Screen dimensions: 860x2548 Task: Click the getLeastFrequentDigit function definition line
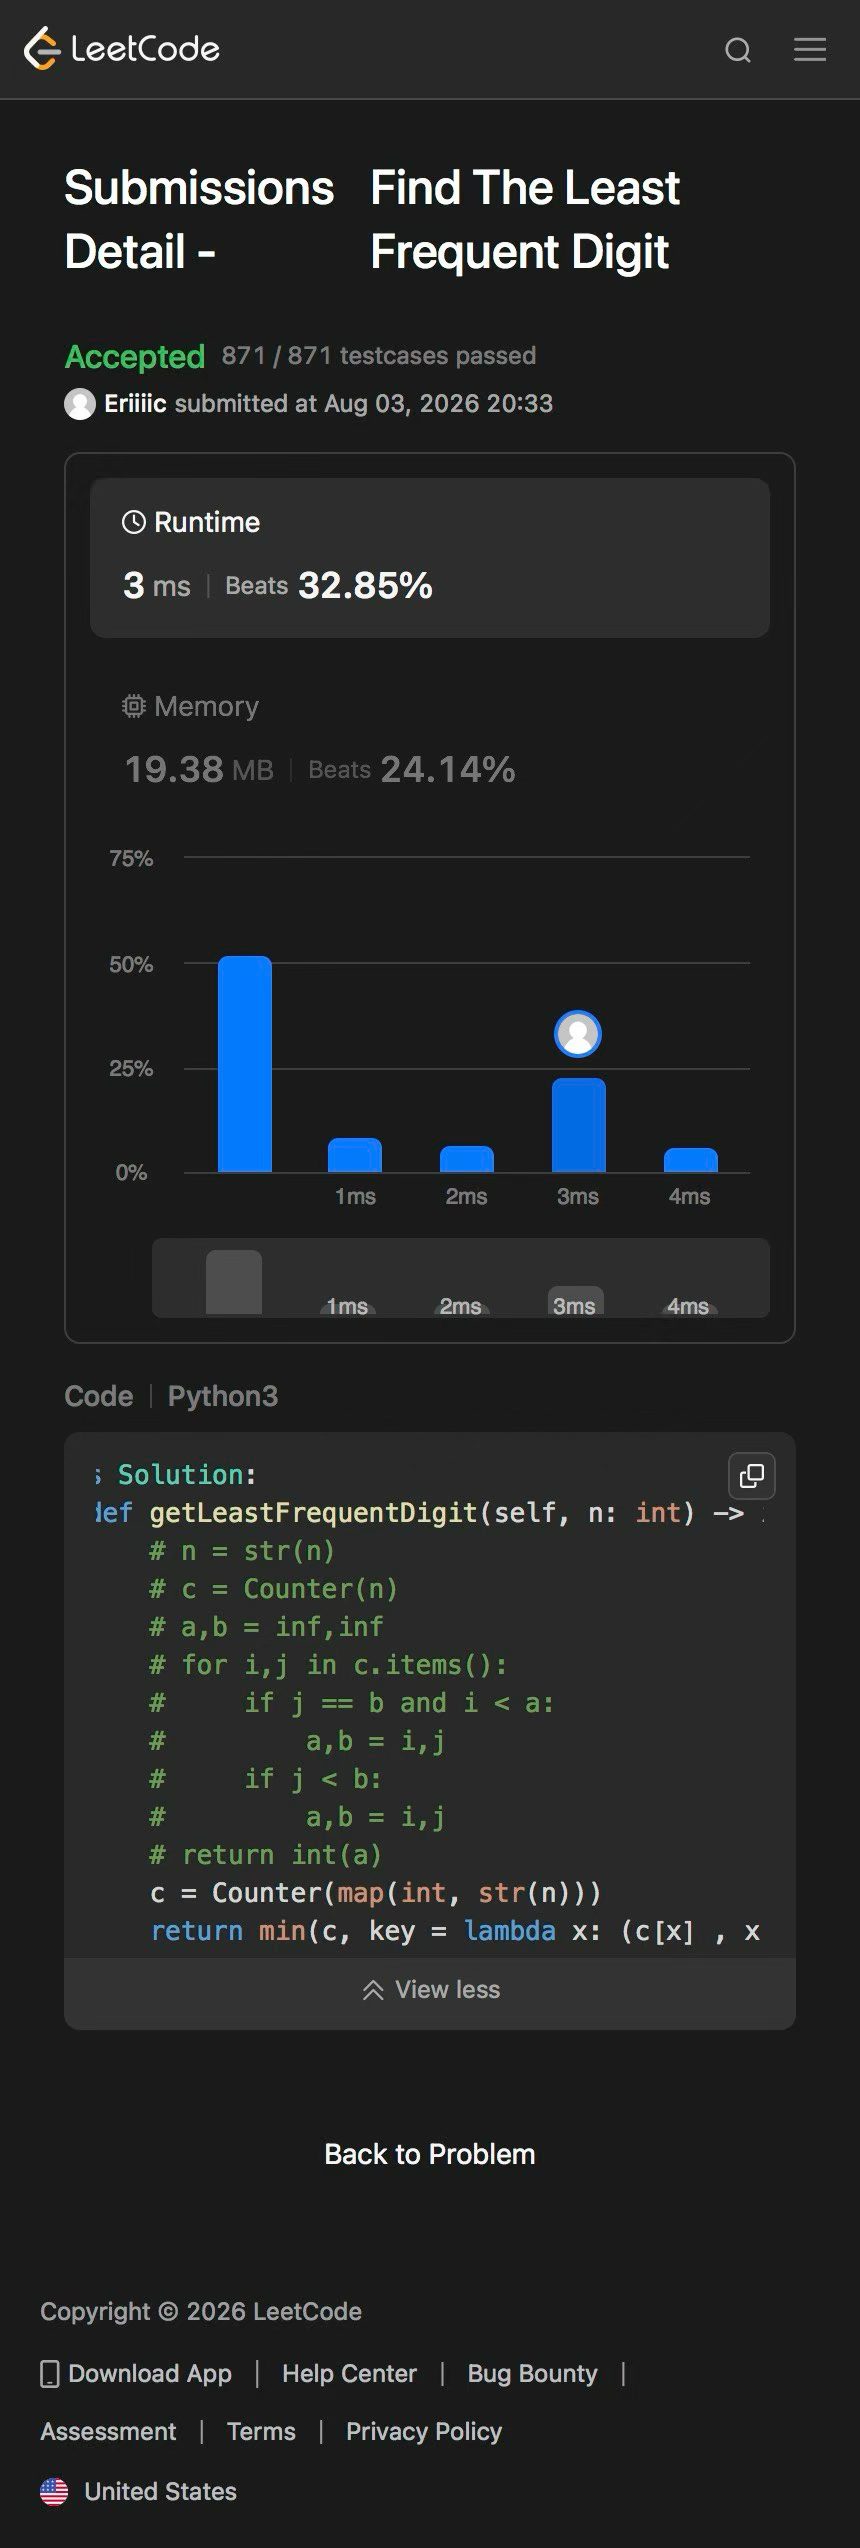(x=430, y=1513)
